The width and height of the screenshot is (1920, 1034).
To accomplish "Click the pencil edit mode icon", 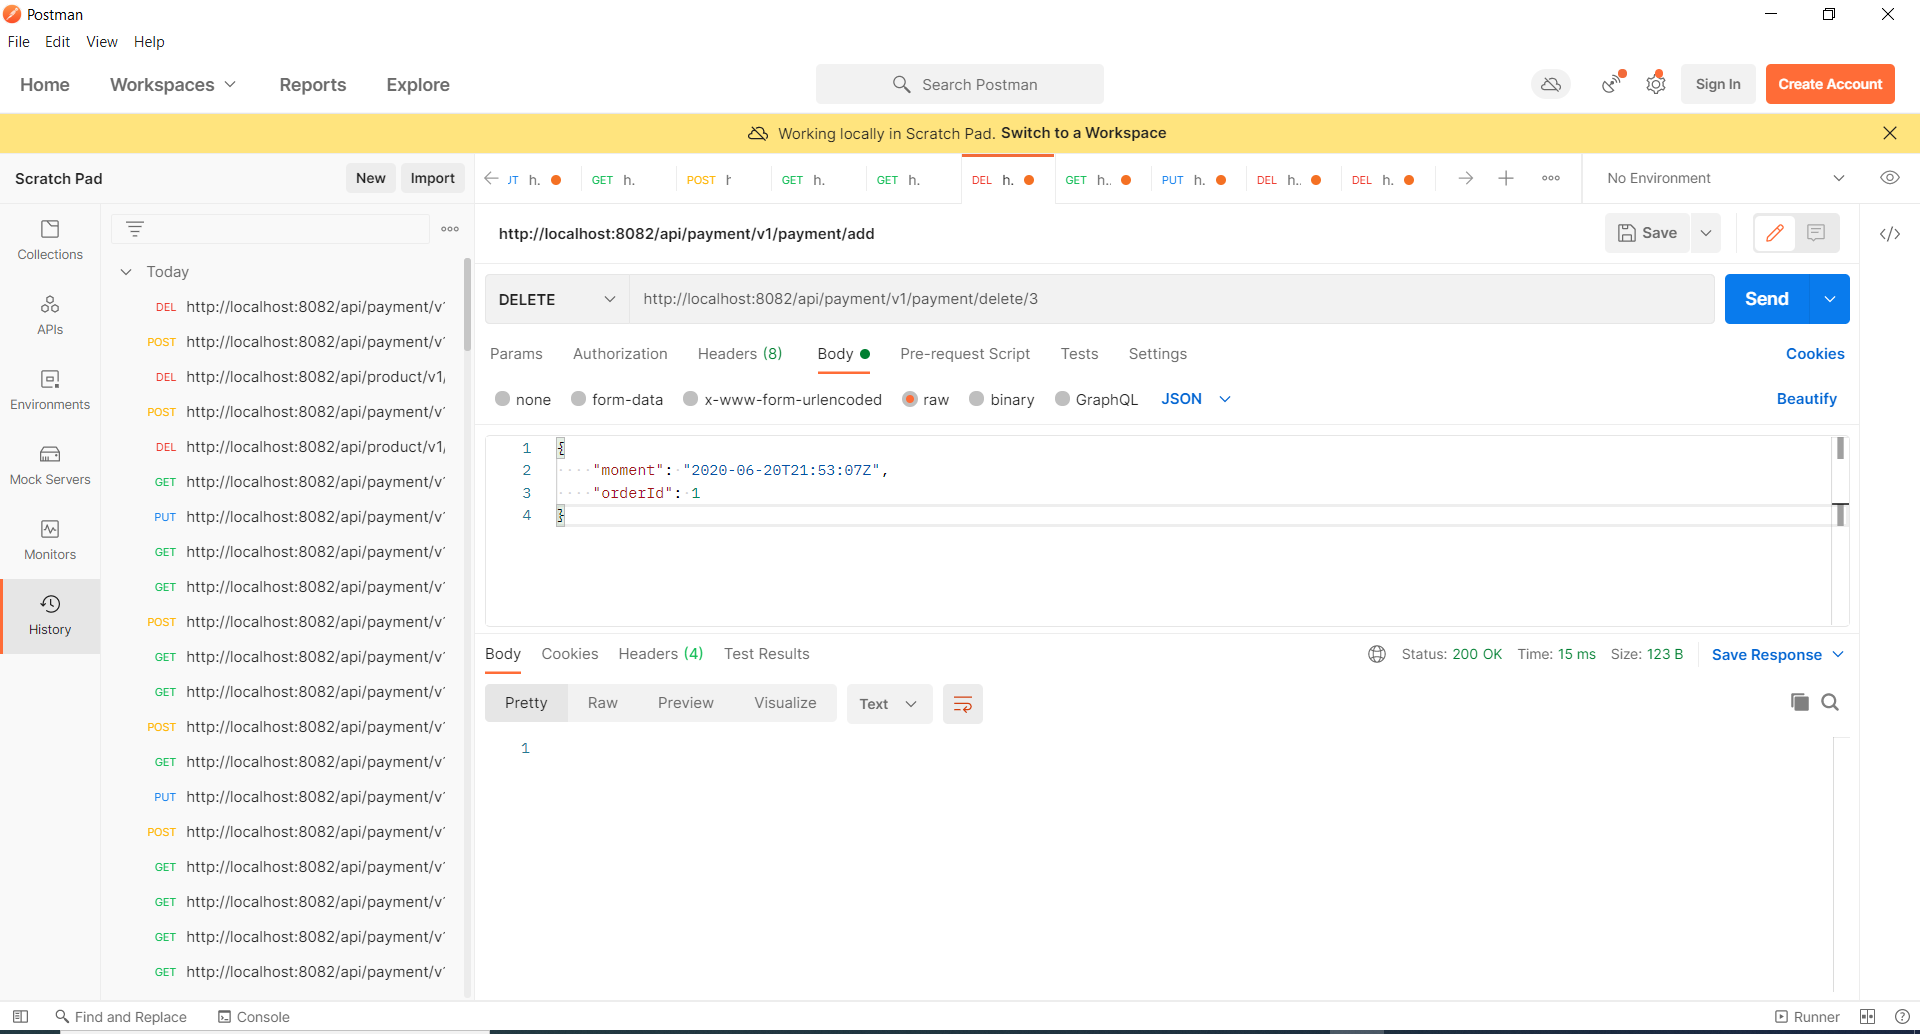I will (1775, 233).
